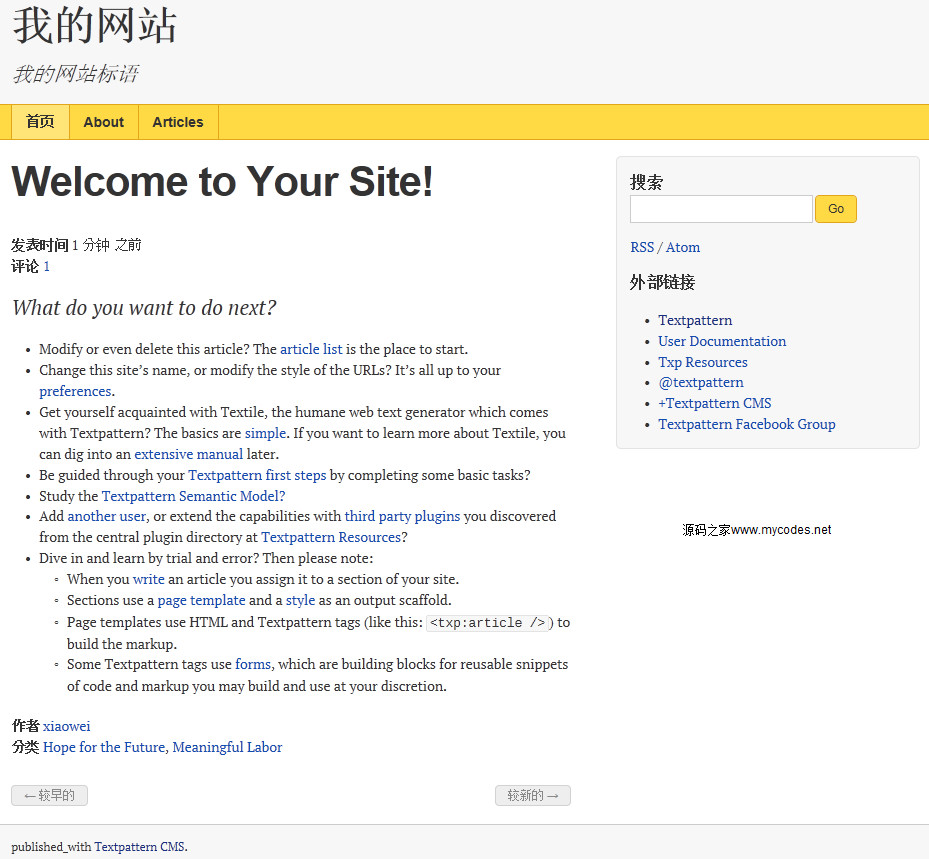Open the Atom feed link
This screenshot has width=929, height=859.
[x=683, y=247]
